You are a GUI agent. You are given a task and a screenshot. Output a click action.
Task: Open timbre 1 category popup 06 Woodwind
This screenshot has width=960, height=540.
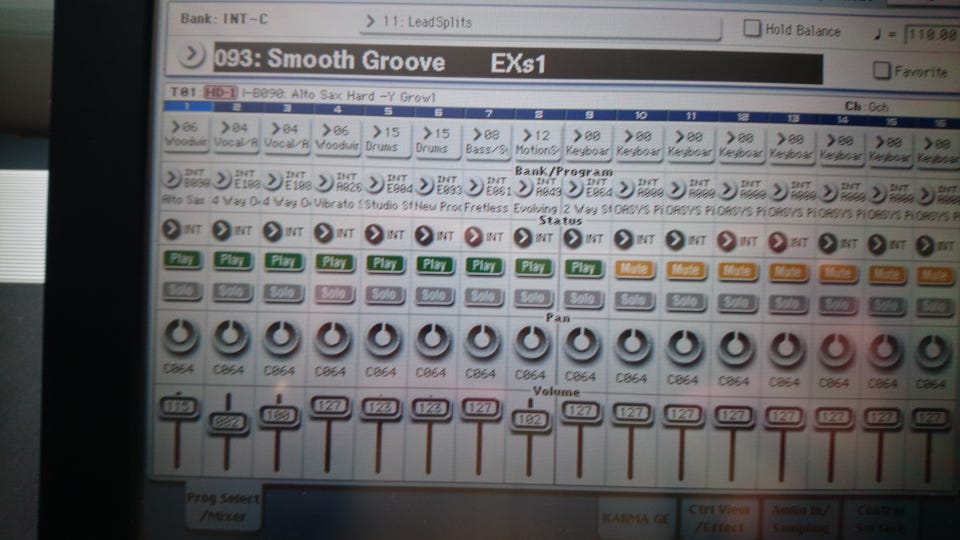(186, 134)
